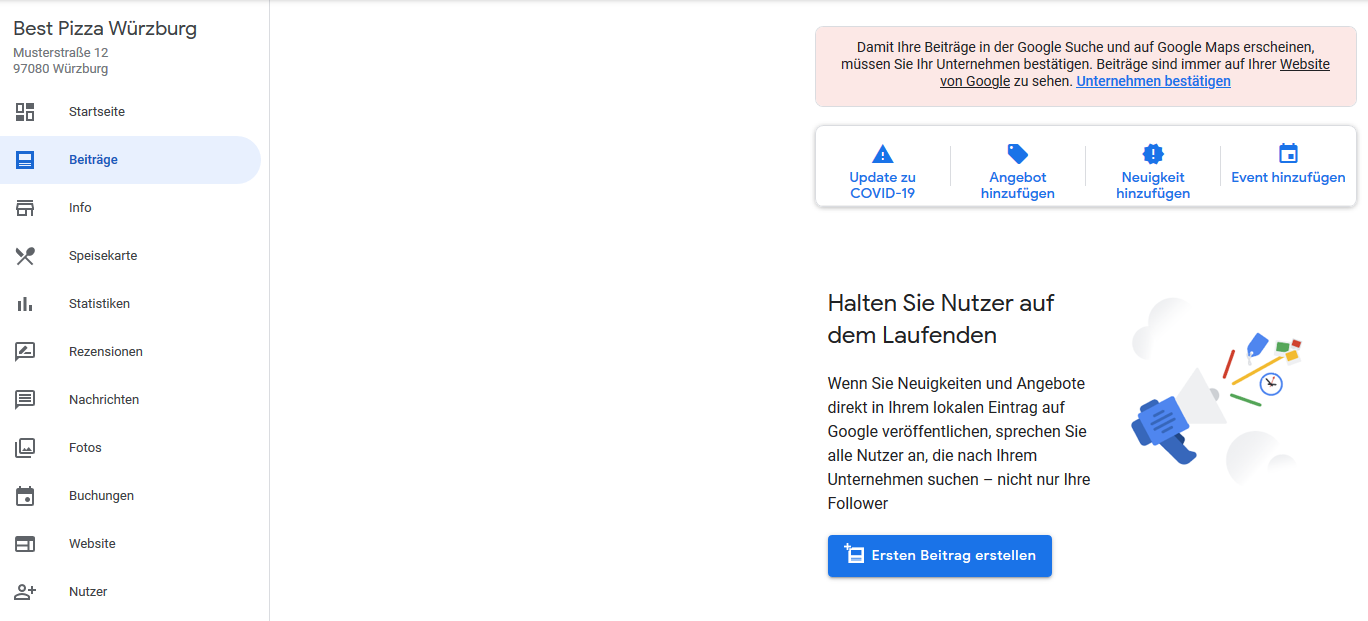Switch to the Update zu COVID-19 tab
This screenshot has height=621, width=1368.
pos(882,169)
